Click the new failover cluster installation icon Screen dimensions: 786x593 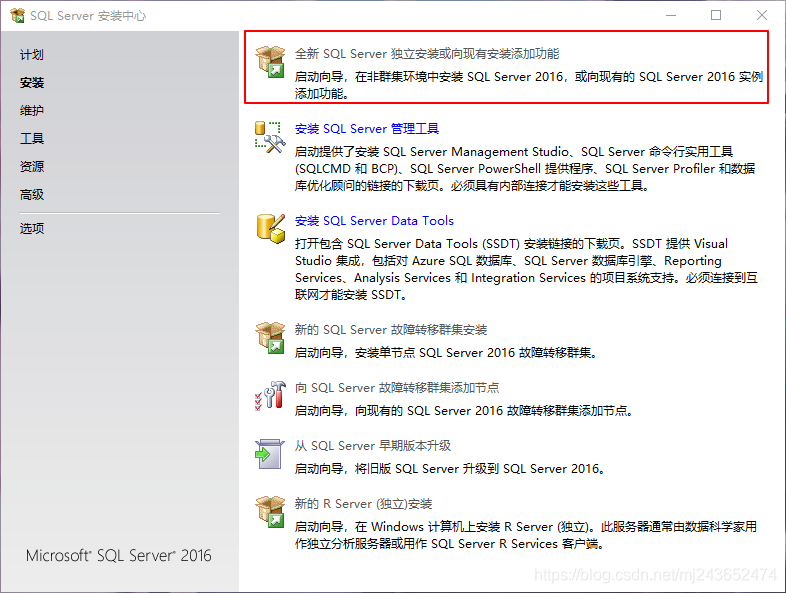click(x=270, y=338)
